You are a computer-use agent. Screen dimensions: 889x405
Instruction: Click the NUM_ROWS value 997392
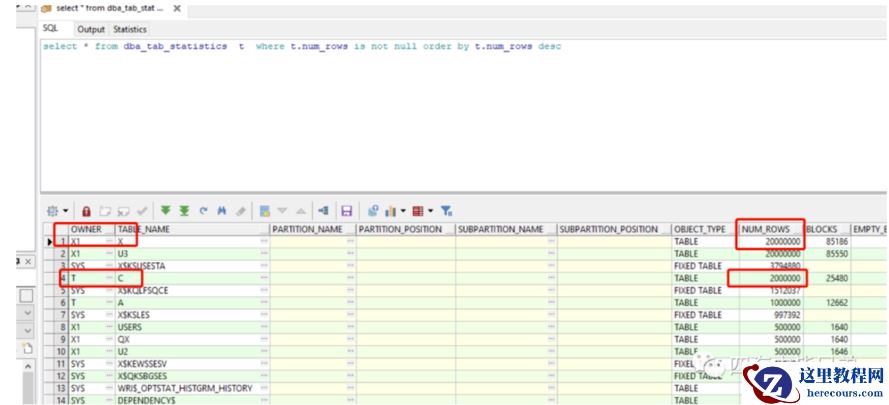point(786,315)
